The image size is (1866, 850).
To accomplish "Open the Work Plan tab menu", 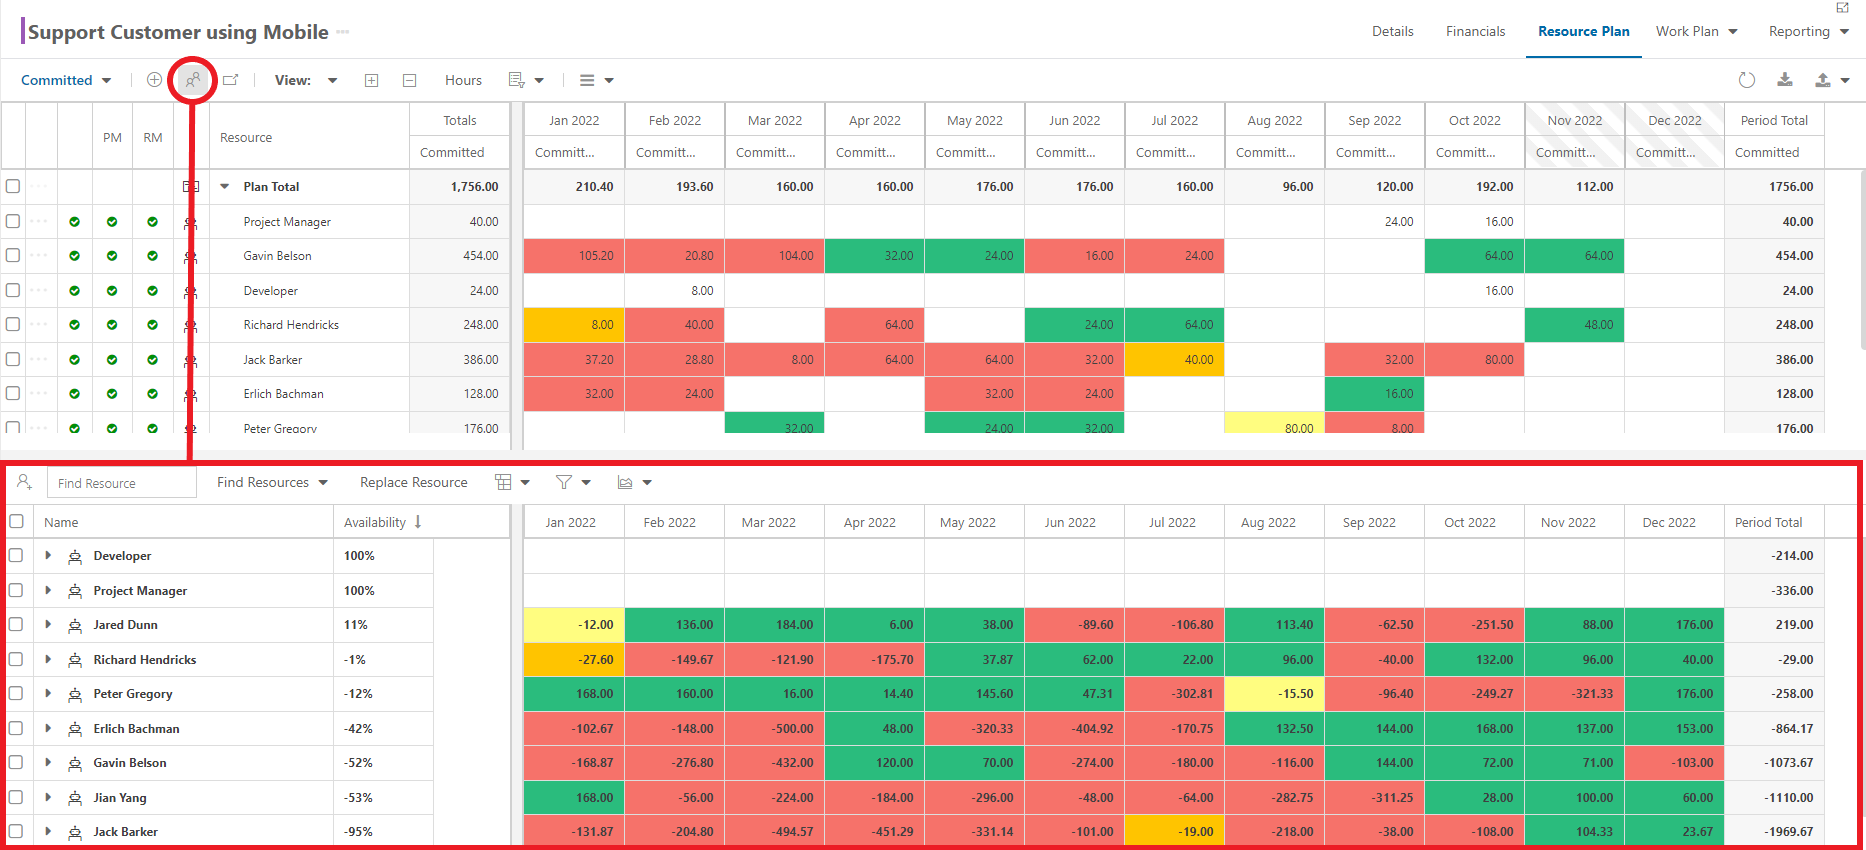I will (1696, 31).
